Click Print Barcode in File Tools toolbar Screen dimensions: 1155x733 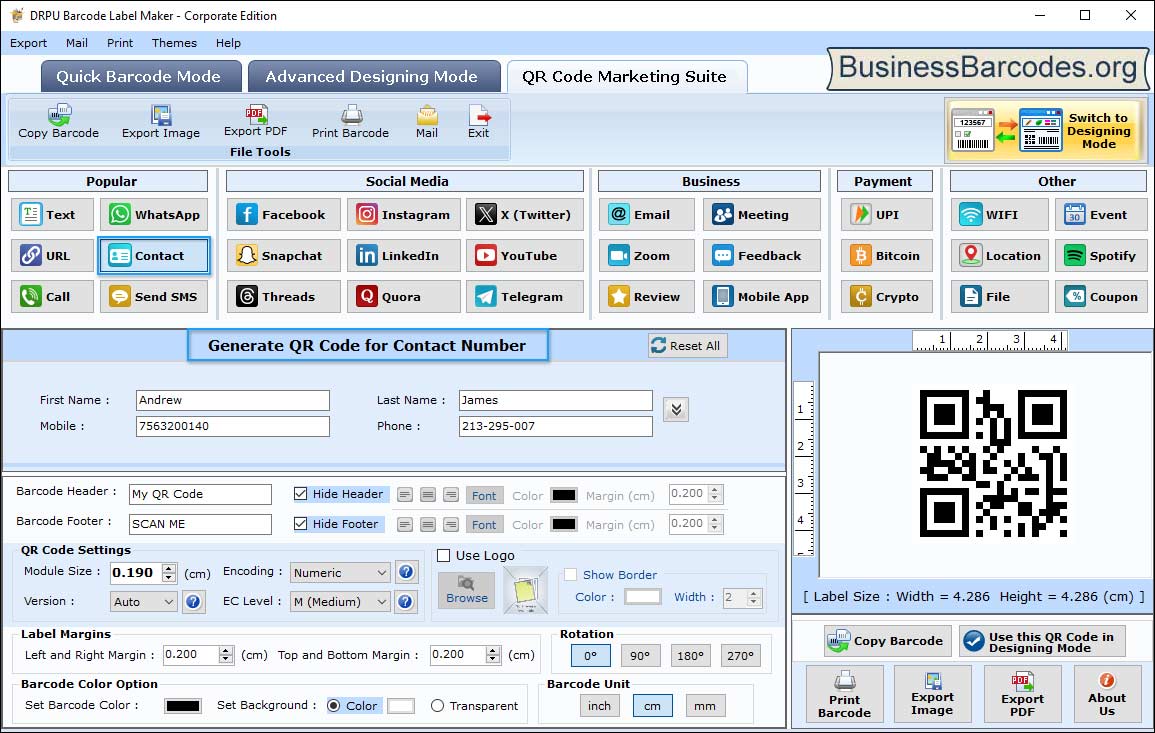point(350,122)
